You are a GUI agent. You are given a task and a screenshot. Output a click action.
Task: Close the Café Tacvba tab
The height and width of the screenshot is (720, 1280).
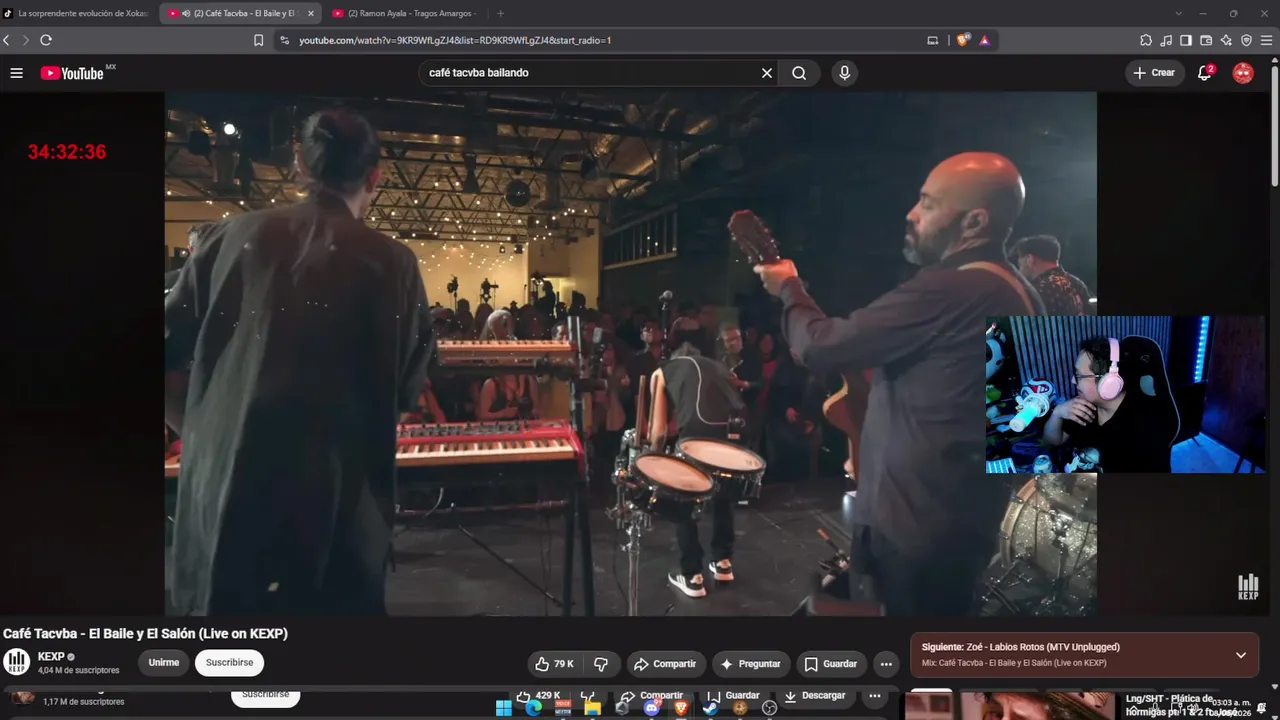point(311,13)
